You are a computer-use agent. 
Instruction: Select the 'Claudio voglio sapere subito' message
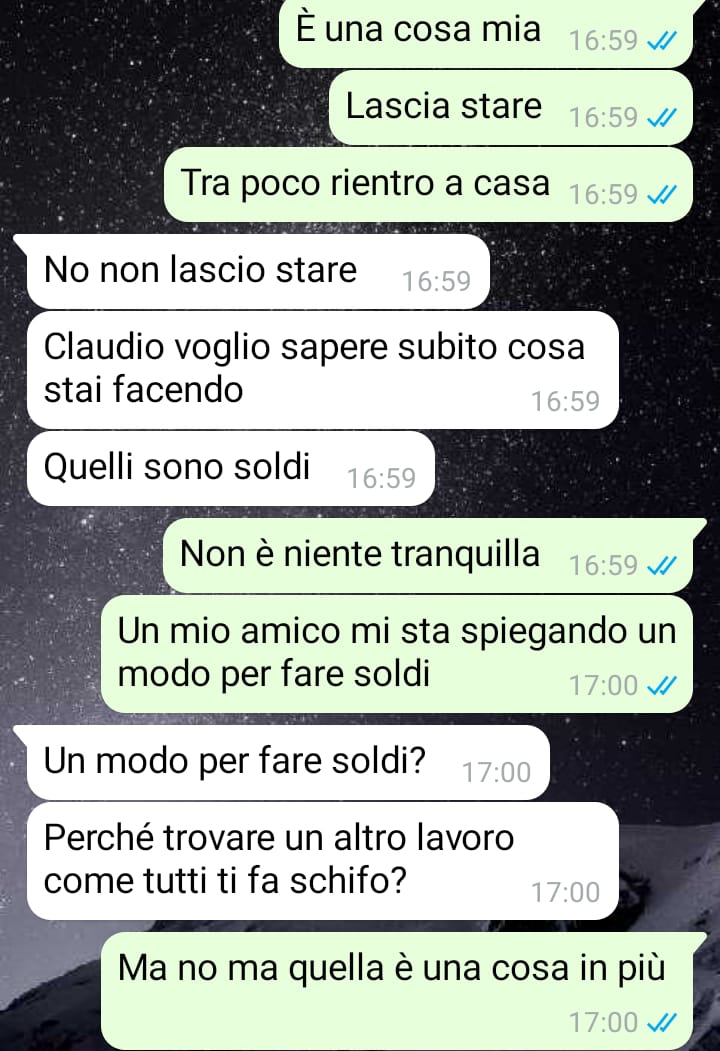tap(322, 370)
